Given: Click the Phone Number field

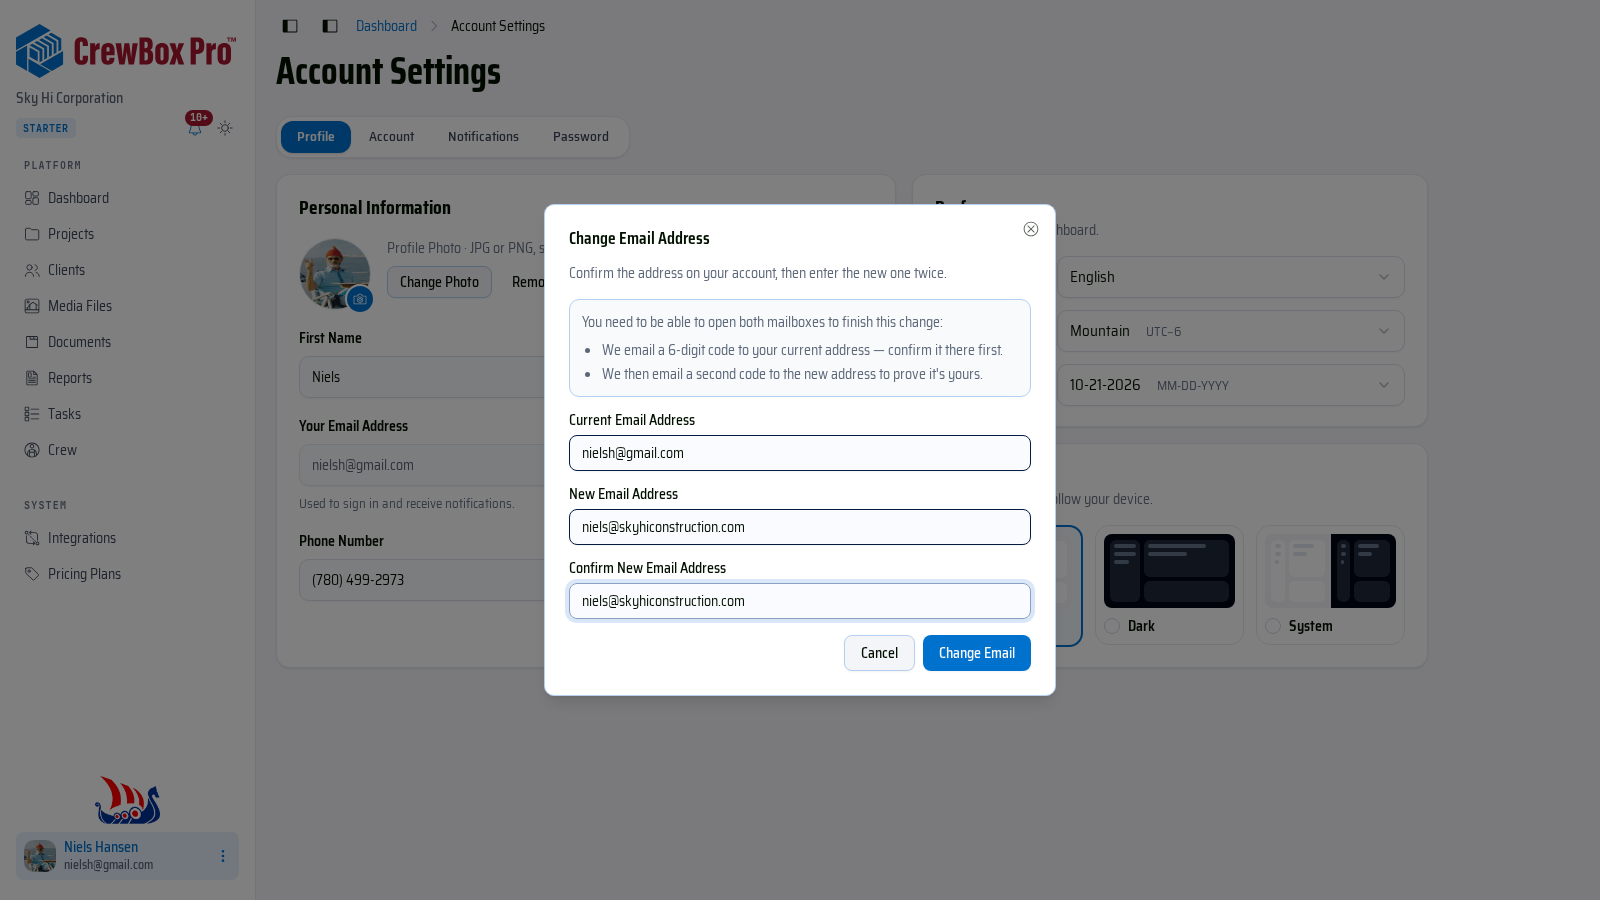Looking at the screenshot, I should pyautogui.click(x=422, y=580).
